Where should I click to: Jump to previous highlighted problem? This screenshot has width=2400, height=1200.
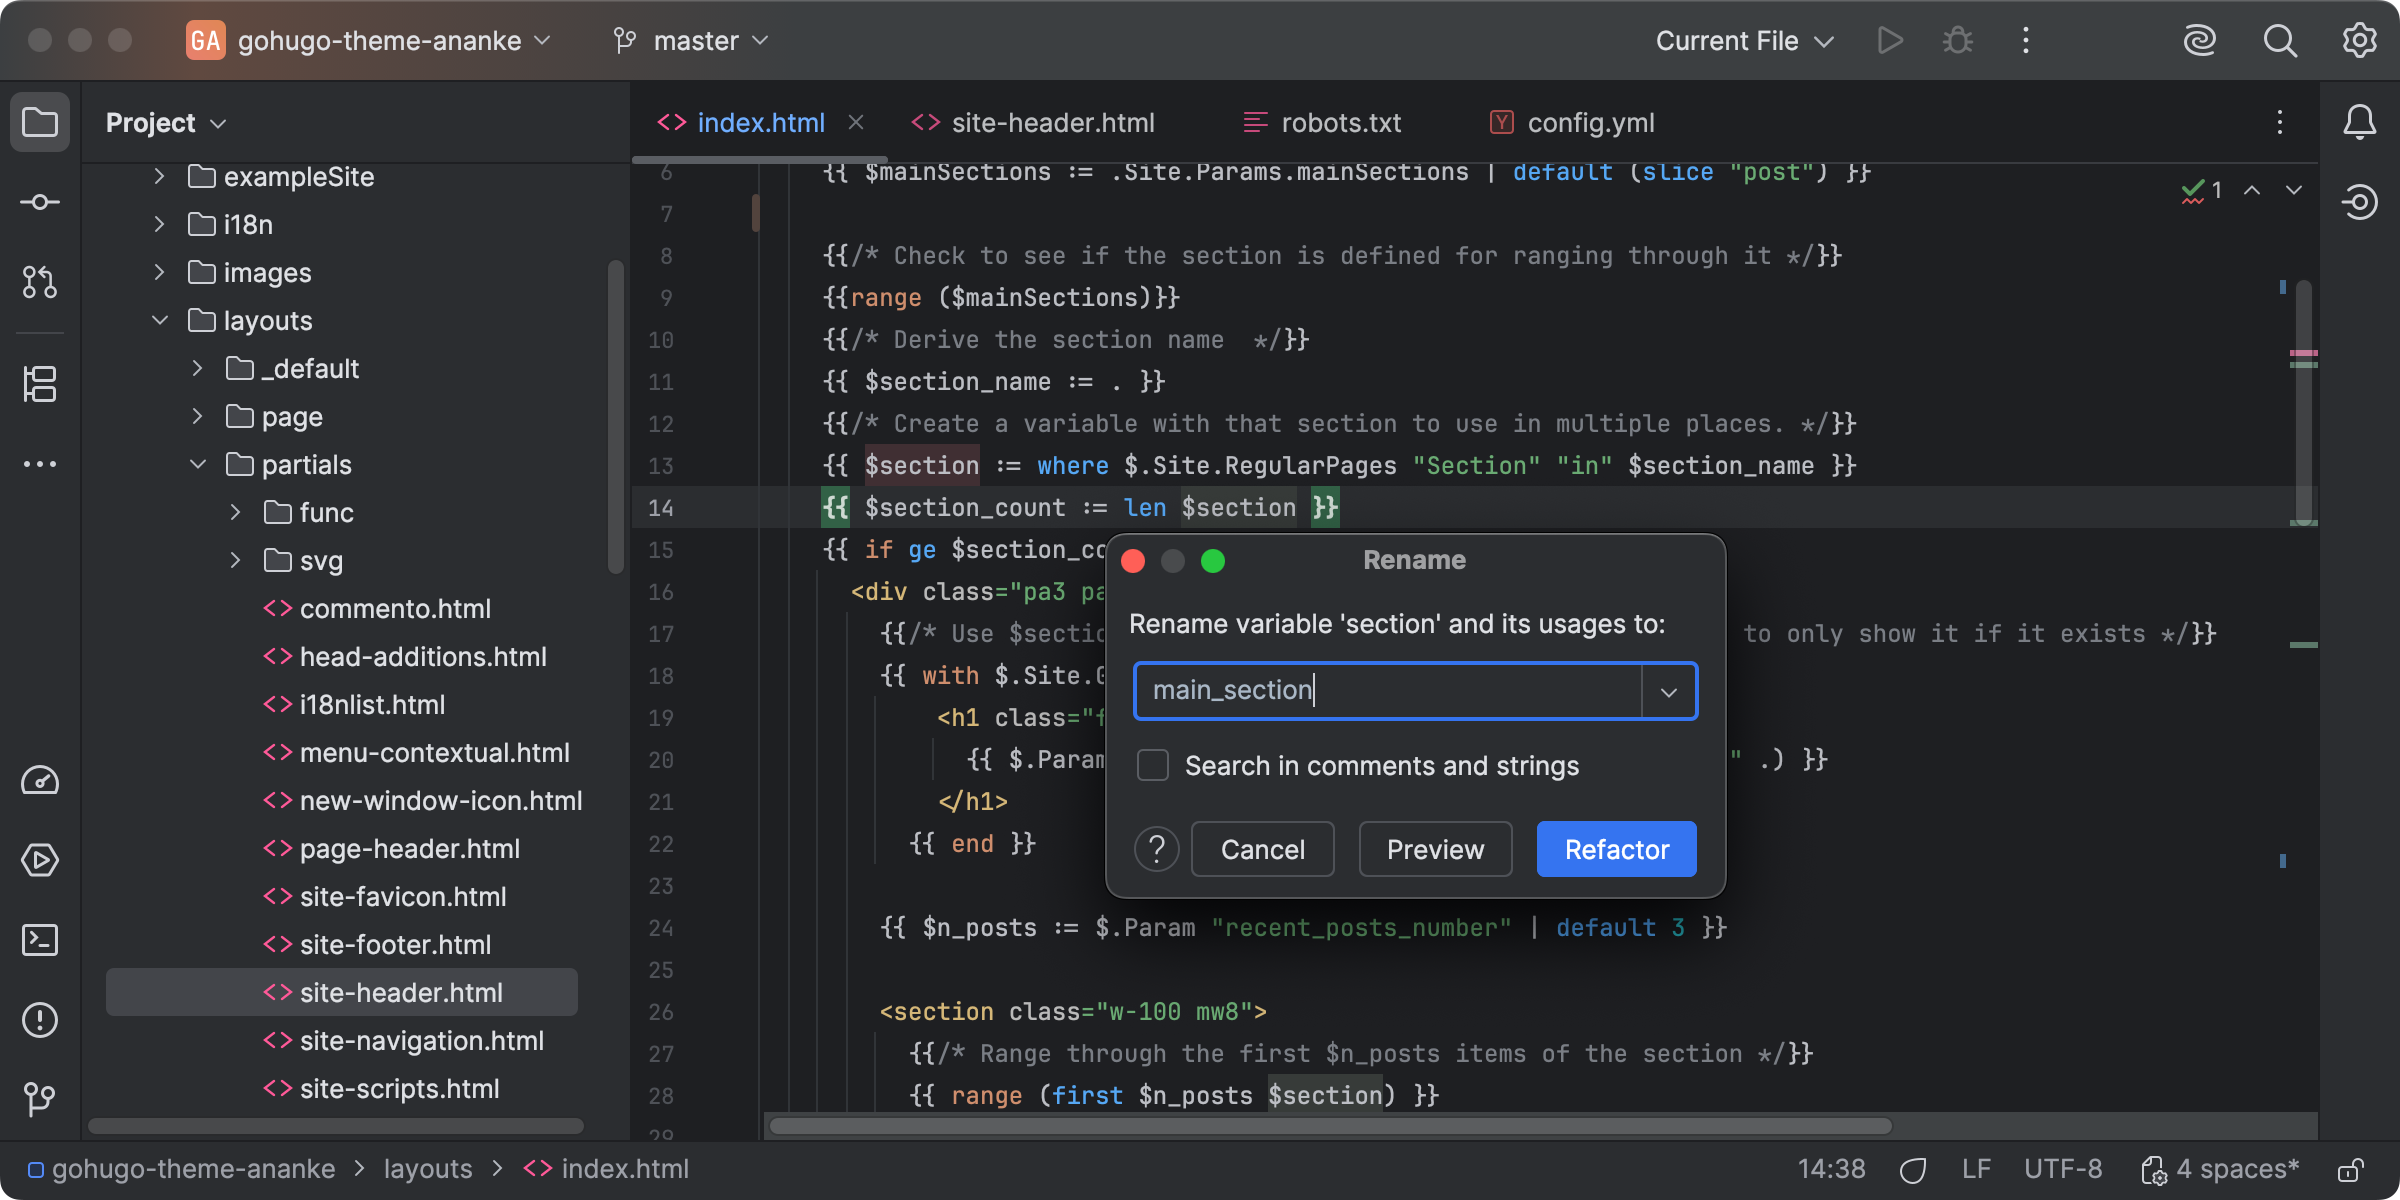coord(2252,190)
